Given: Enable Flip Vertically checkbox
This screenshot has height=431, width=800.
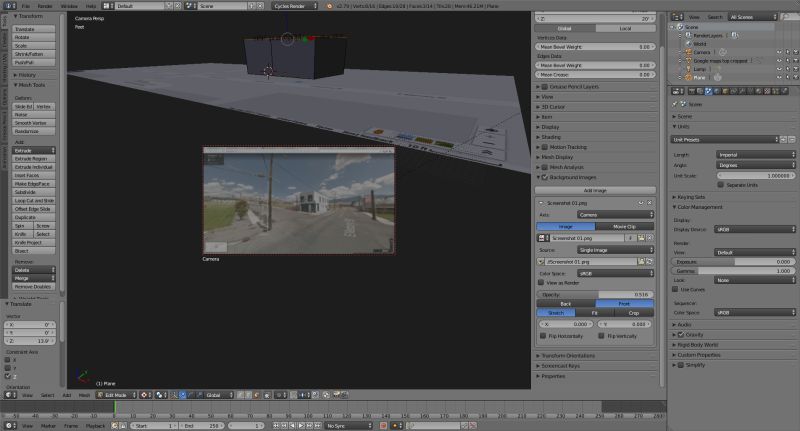Looking at the screenshot, I should [602, 336].
